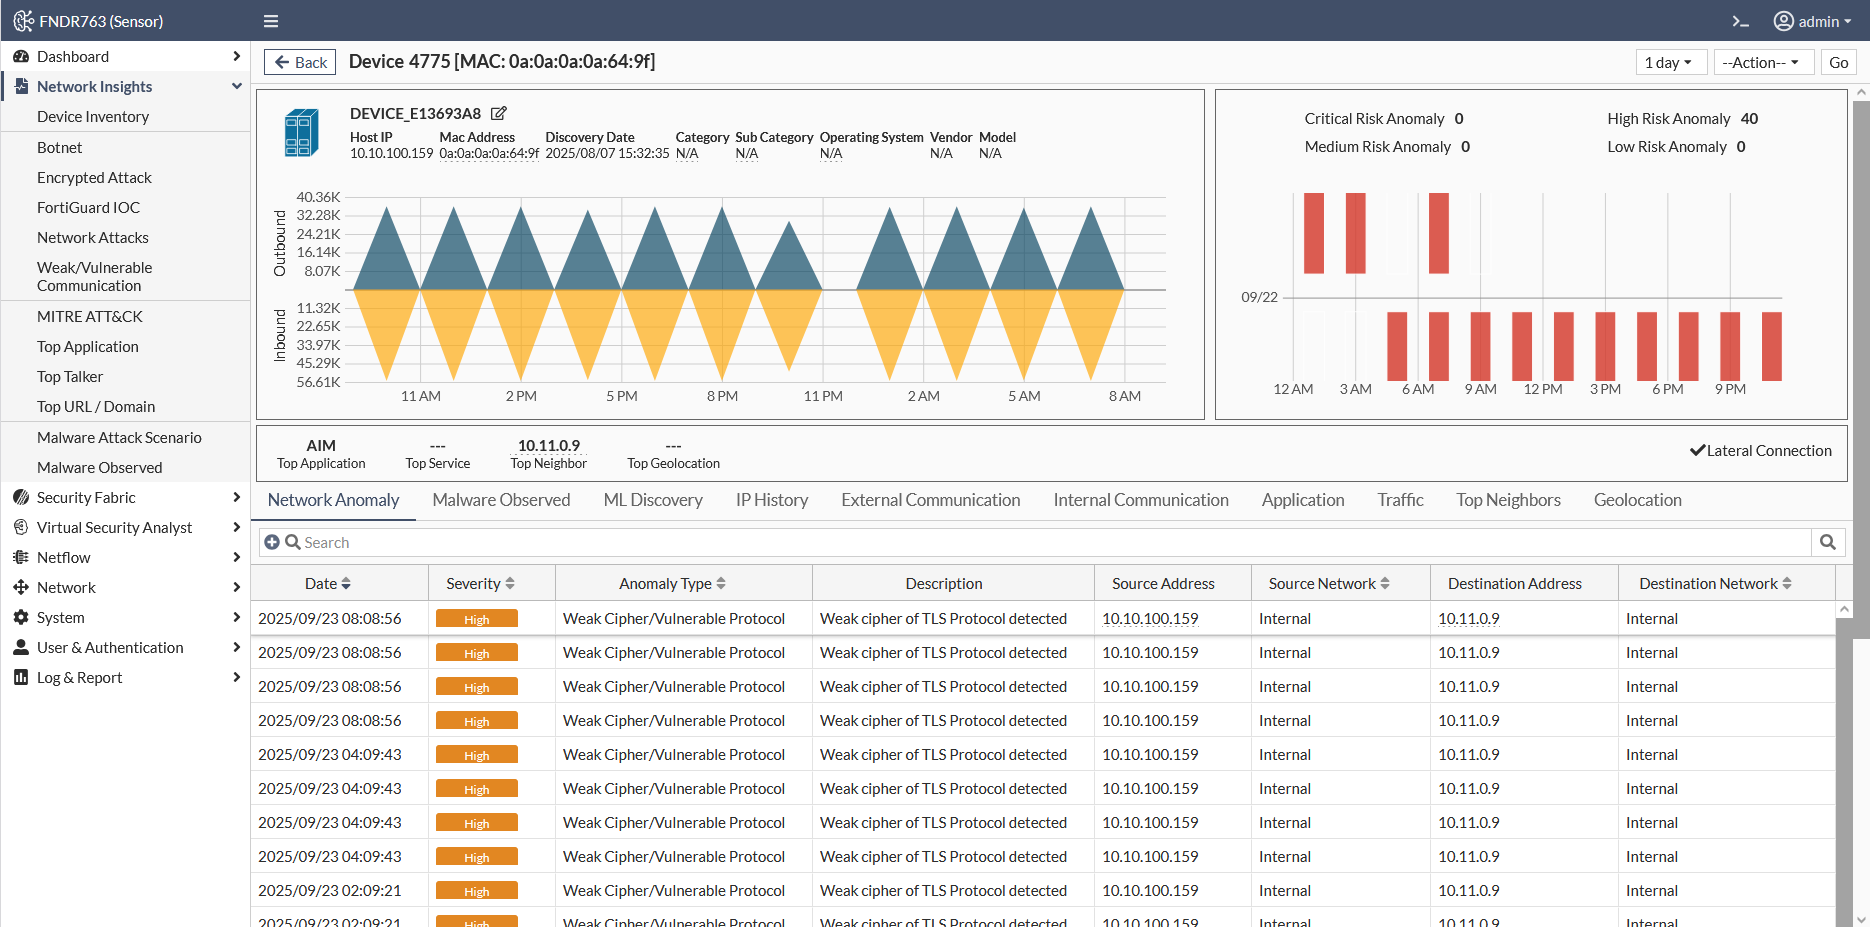Expand the admin user menu
This screenshot has width=1870, height=927.
click(1812, 21)
